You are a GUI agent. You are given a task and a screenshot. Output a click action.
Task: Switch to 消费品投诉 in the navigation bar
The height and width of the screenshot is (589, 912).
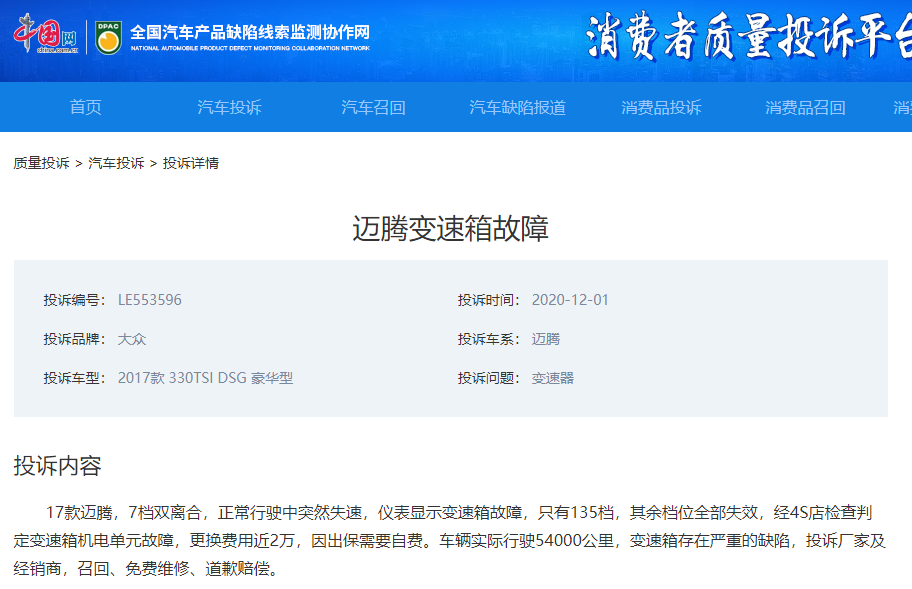[x=661, y=107]
